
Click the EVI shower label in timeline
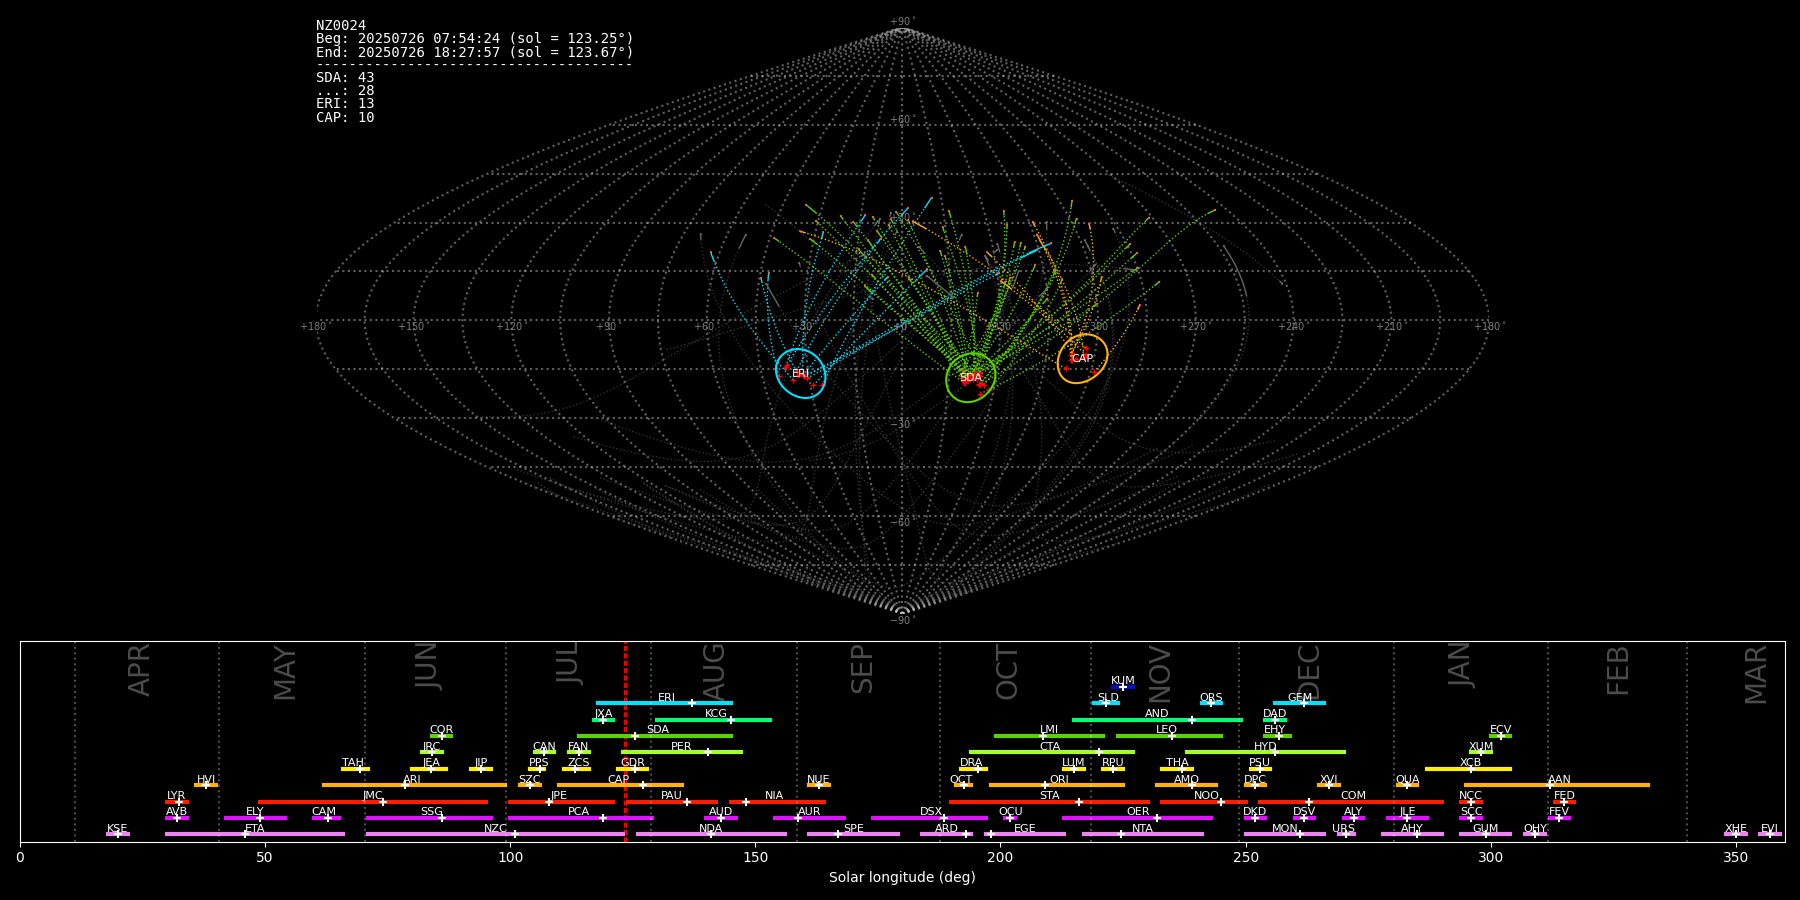(1770, 829)
